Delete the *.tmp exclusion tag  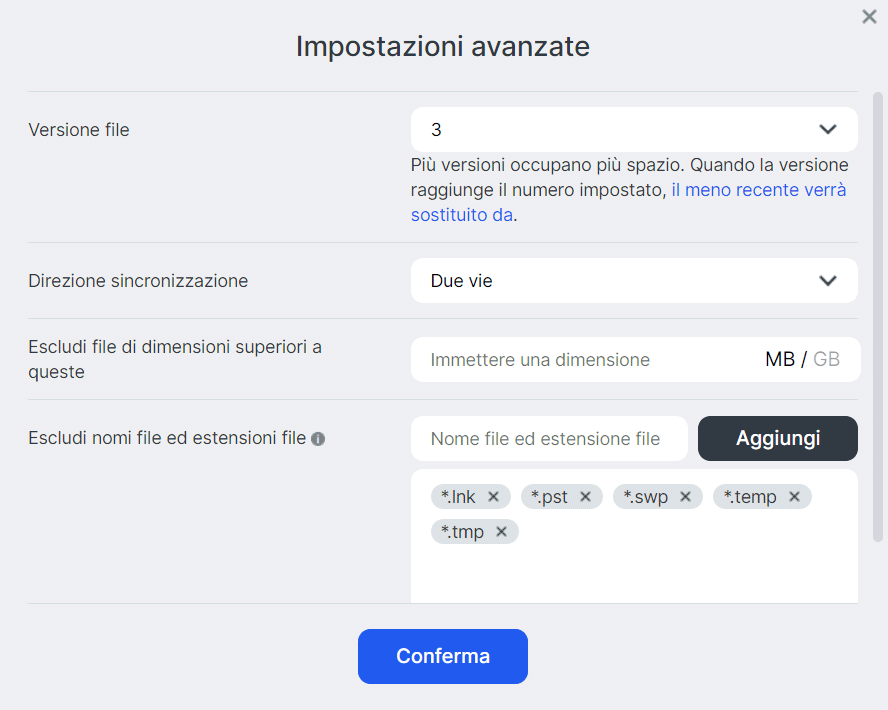[501, 532]
